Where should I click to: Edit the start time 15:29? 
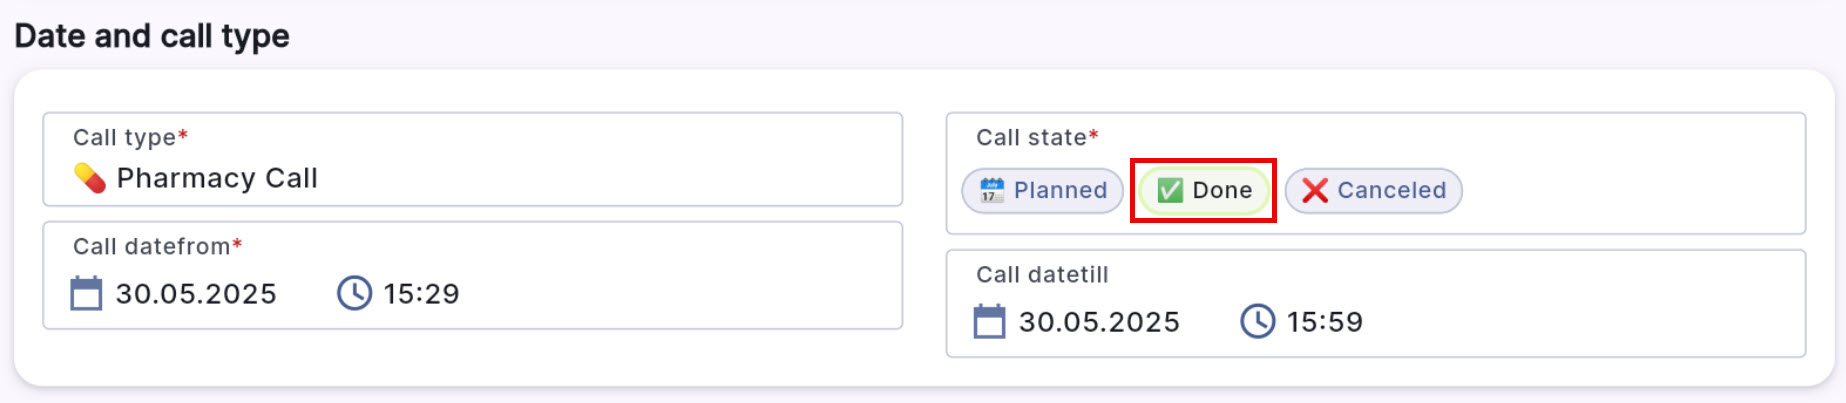422,294
